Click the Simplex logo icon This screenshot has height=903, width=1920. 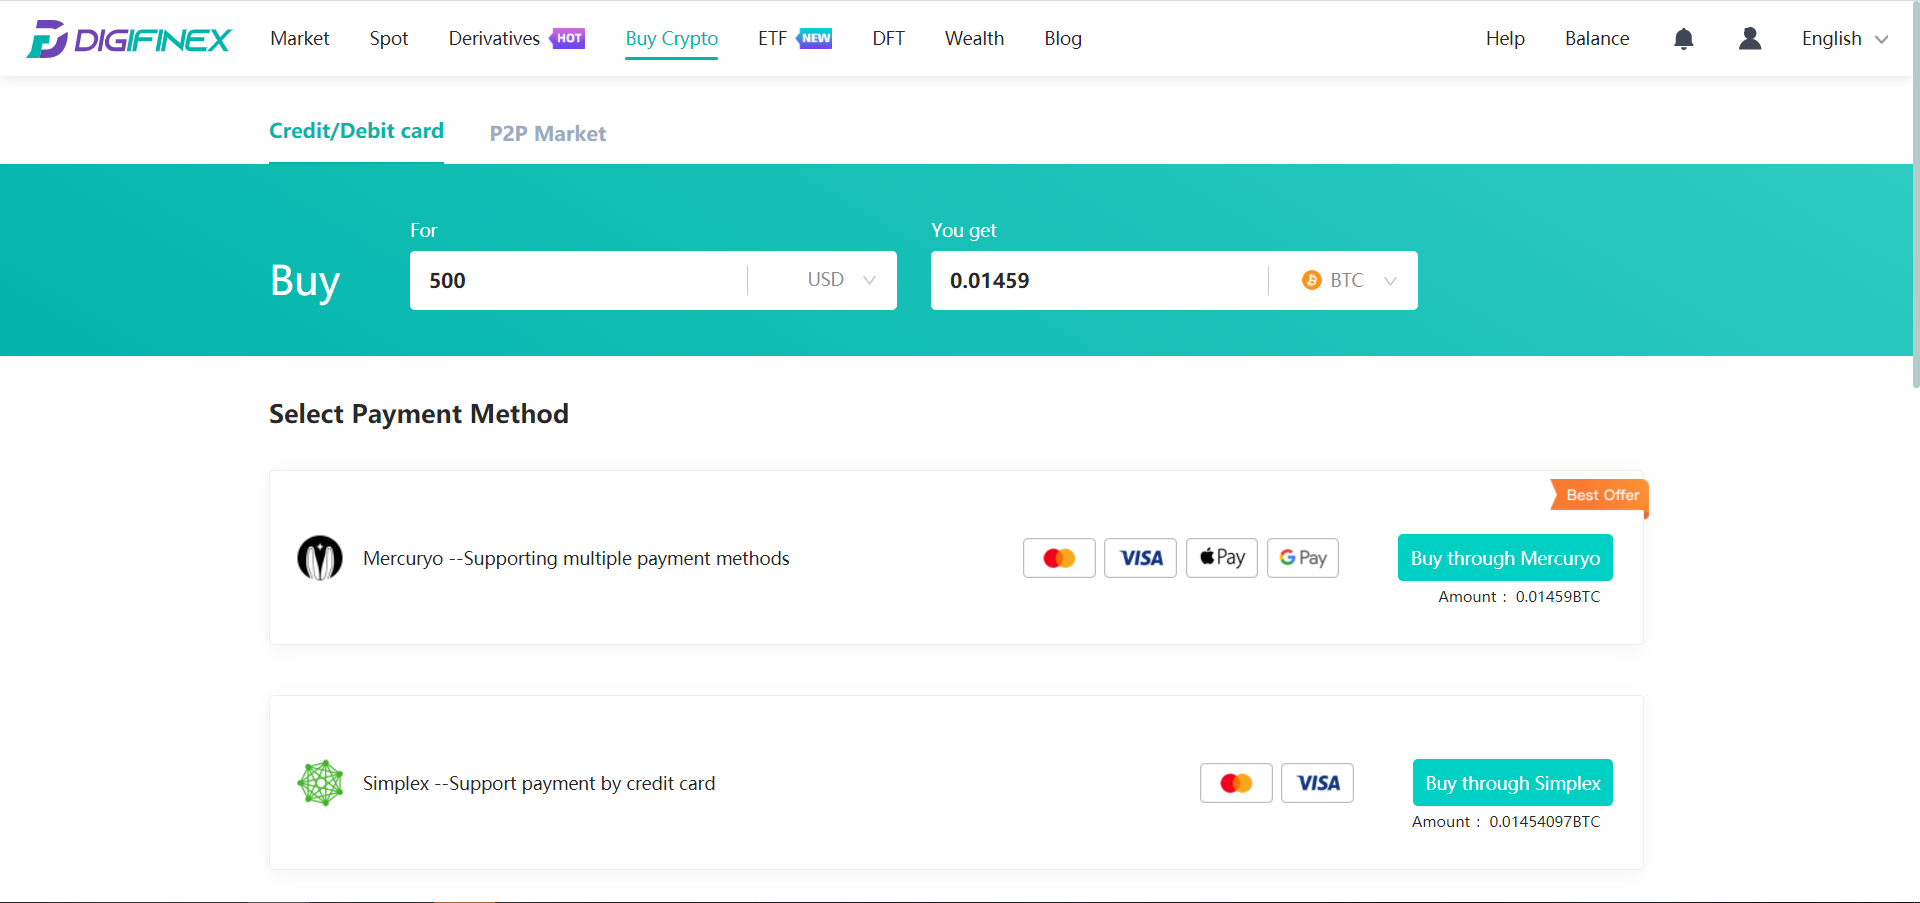pyautogui.click(x=320, y=783)
